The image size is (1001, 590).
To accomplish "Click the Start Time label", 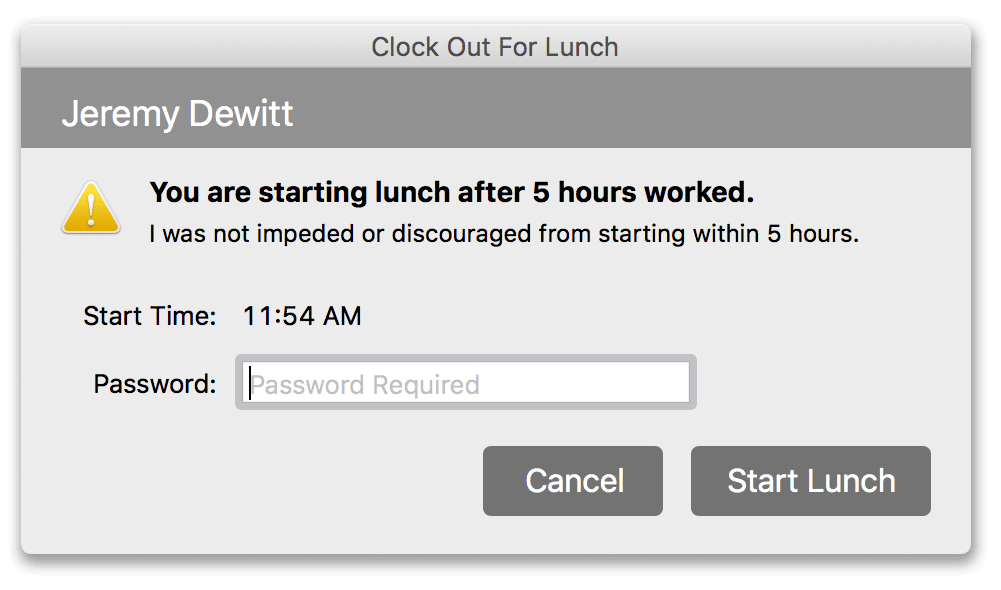I will click(150, 316).
